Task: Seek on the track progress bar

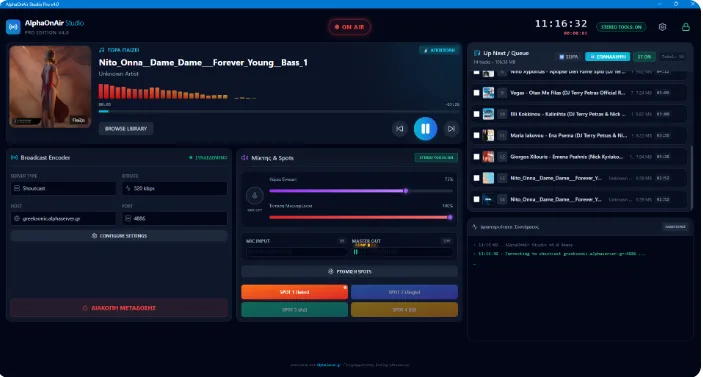Action: click(x=279, y=111)
